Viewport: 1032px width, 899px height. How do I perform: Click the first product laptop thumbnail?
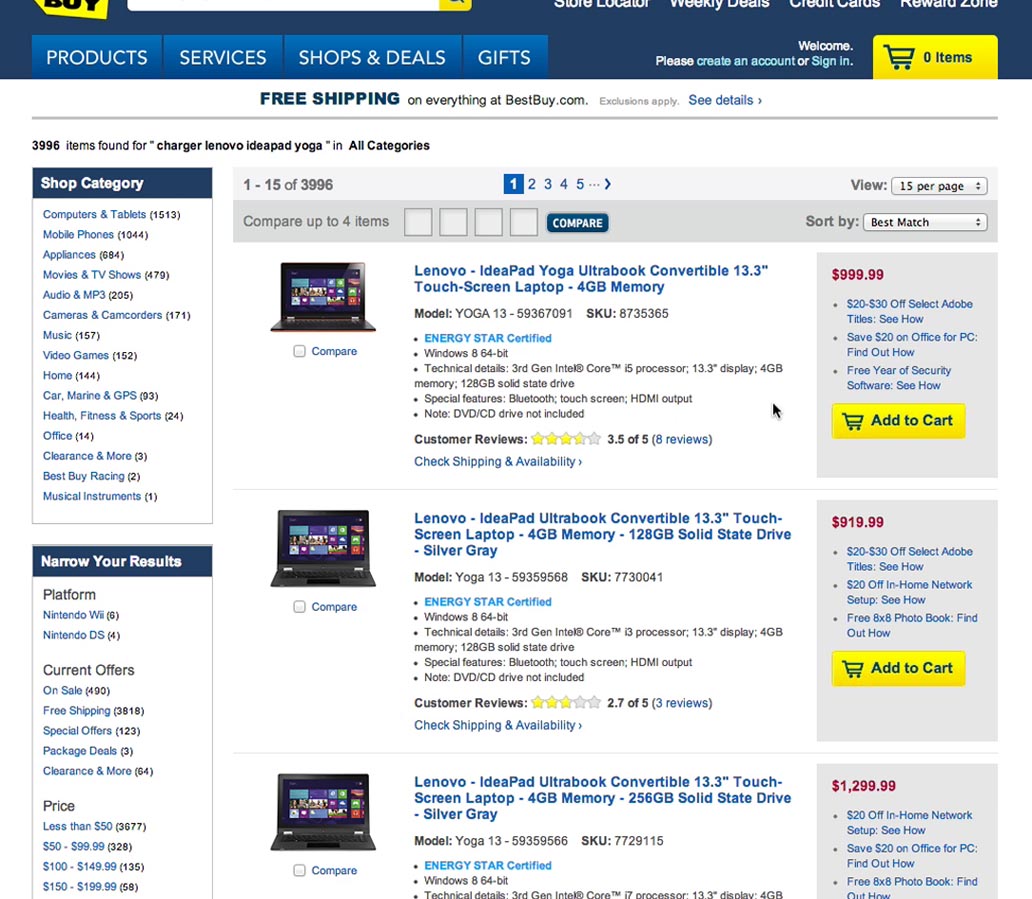tap(323, 296)
